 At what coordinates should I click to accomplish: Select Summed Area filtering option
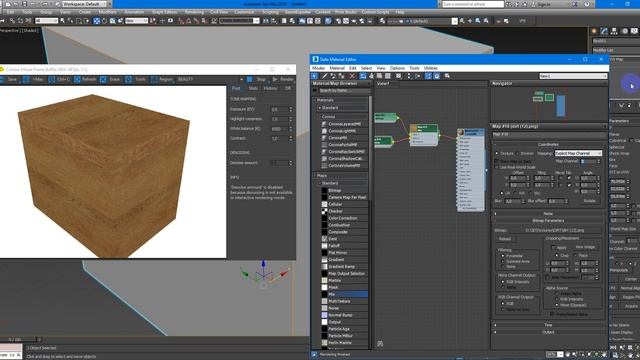[x=503, y=261]
